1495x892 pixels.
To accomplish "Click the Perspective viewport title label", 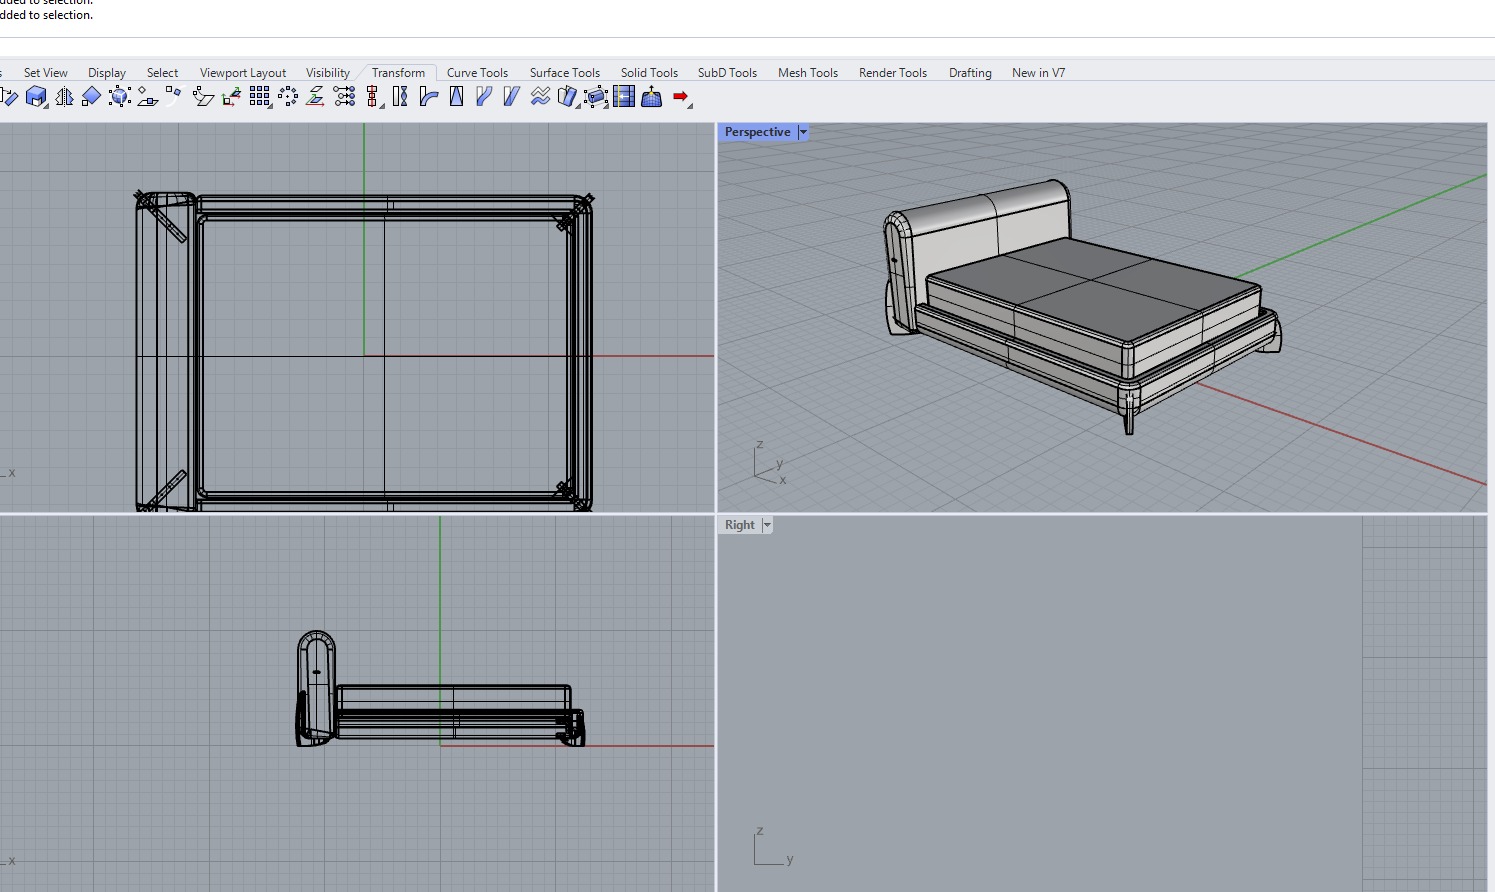I will tap(757, 132).
